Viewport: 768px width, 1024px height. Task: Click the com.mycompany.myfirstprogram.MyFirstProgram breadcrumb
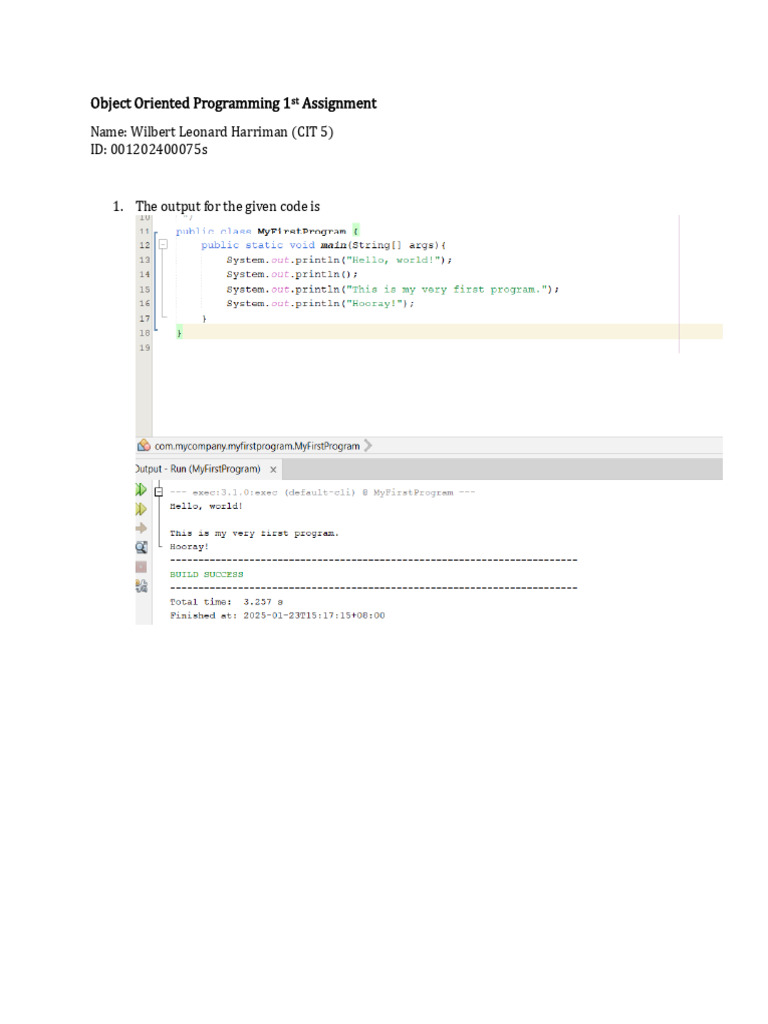pos(257,446)
